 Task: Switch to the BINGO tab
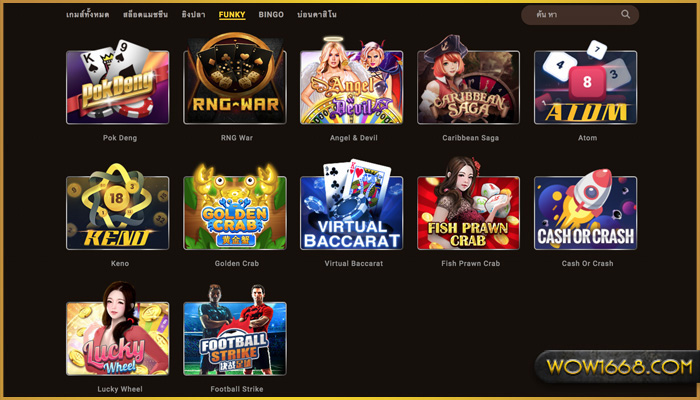pyautogui.click(x=271, y=14)
